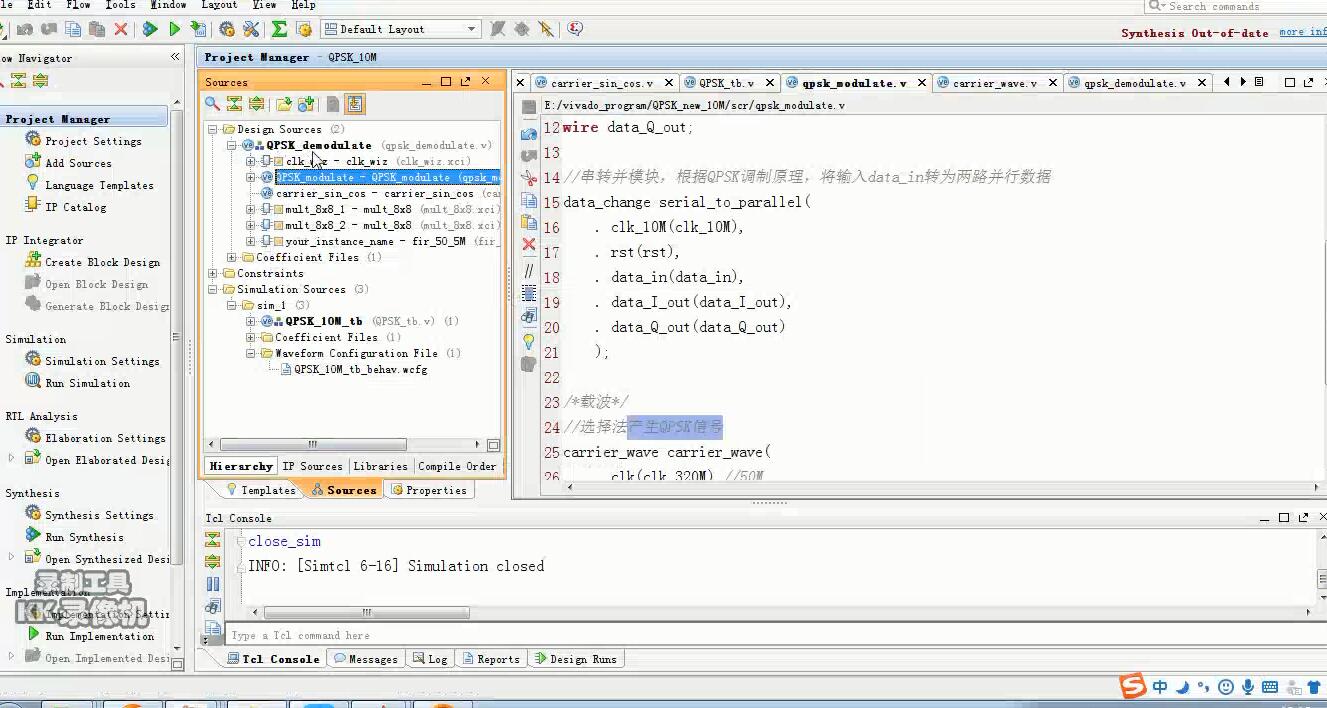The height and width of the screenshot is (708, 1327).
Task: Expand the mult_8x8_1 tree node
Action: (x=251, y=210)
